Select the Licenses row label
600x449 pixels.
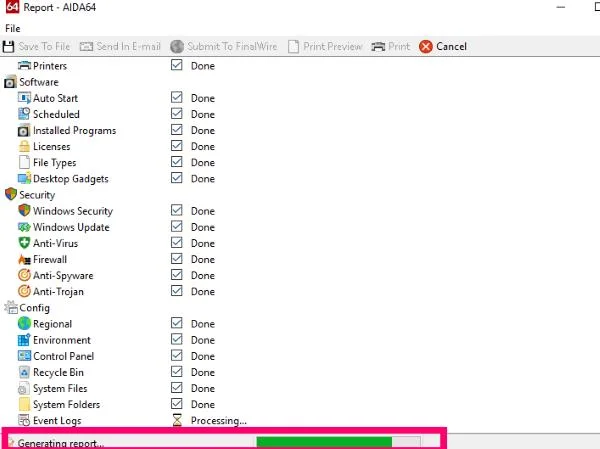click(52, 146)
